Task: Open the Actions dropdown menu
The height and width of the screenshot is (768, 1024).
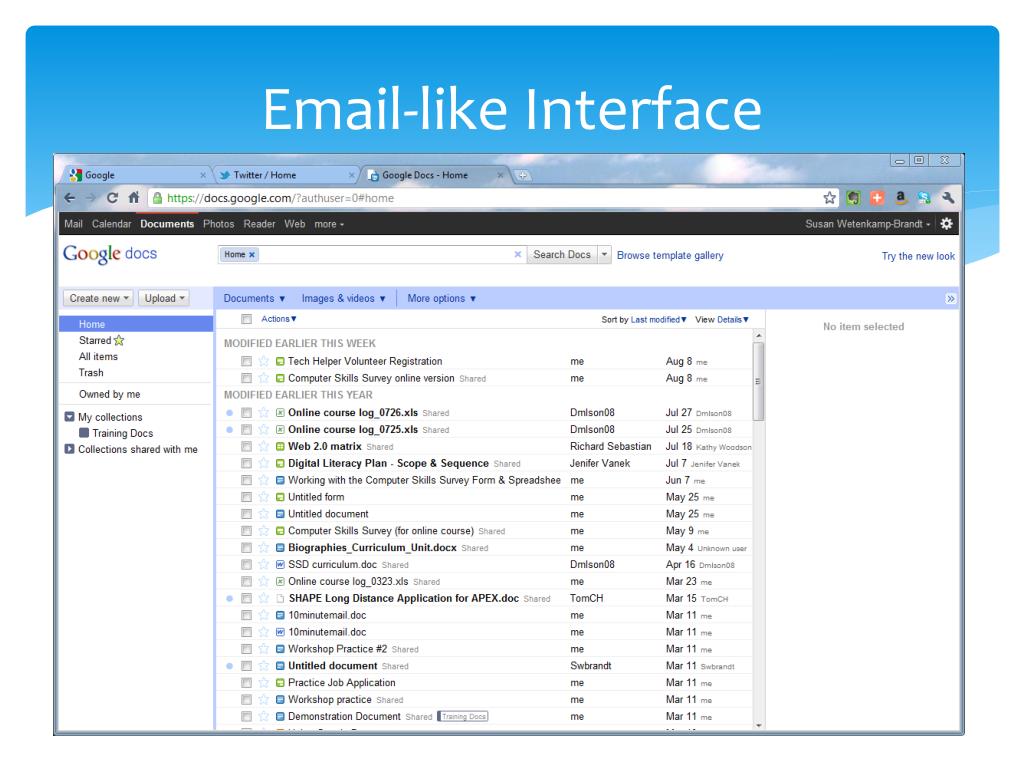Action: click(x=279, y=319)
